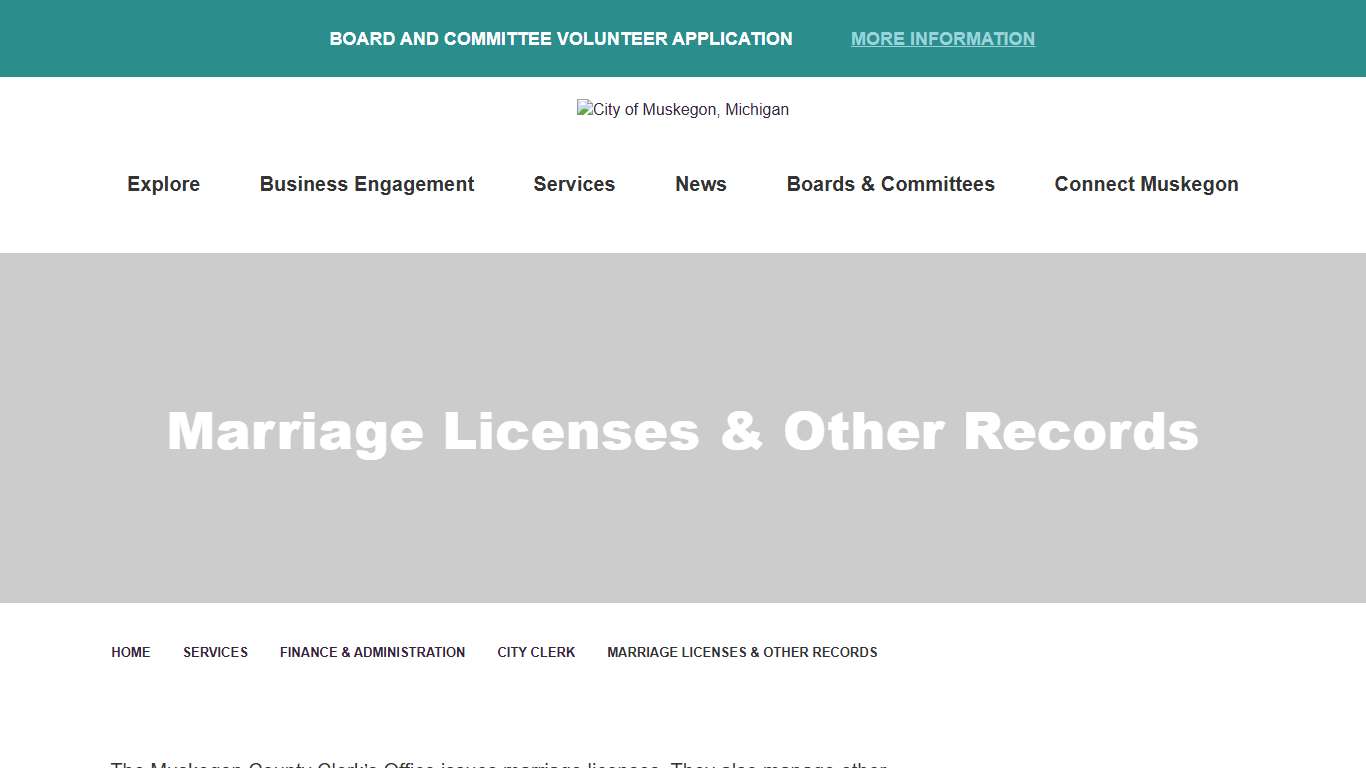Open FINANCE & ADMINISTRATION from breadcrumb trail
This screenshot has height=768, width=1366.
coord(372,652)
